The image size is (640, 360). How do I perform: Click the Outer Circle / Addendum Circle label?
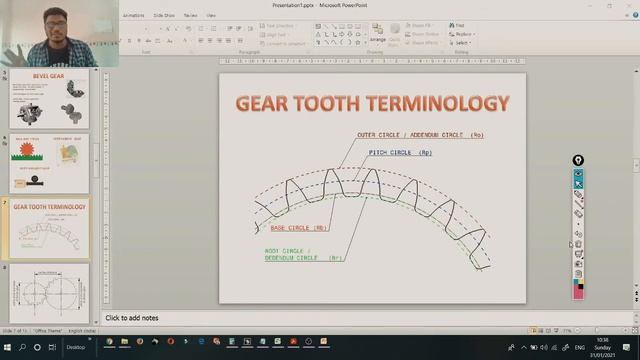pyautogui.click(x=420, y=135)
